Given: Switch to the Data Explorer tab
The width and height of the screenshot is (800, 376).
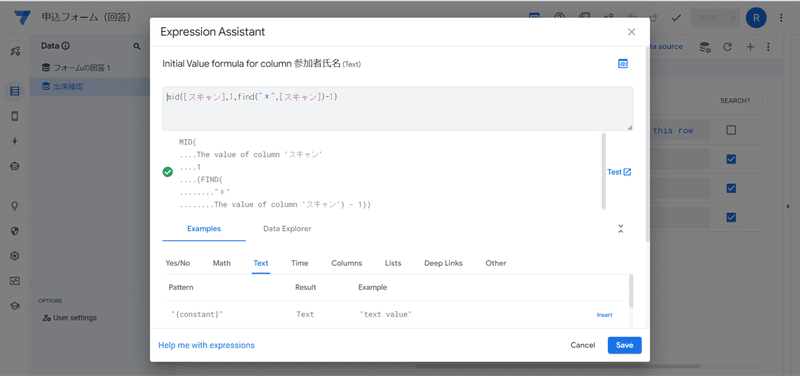Looking at the screenshot, I should click(x=287, y=229).
